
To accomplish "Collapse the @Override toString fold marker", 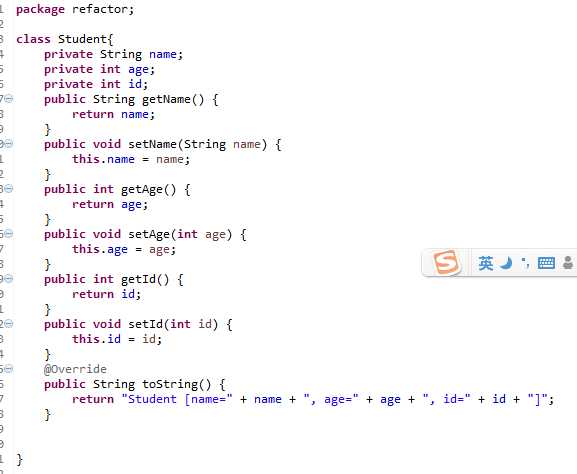I will click(9, 369).
